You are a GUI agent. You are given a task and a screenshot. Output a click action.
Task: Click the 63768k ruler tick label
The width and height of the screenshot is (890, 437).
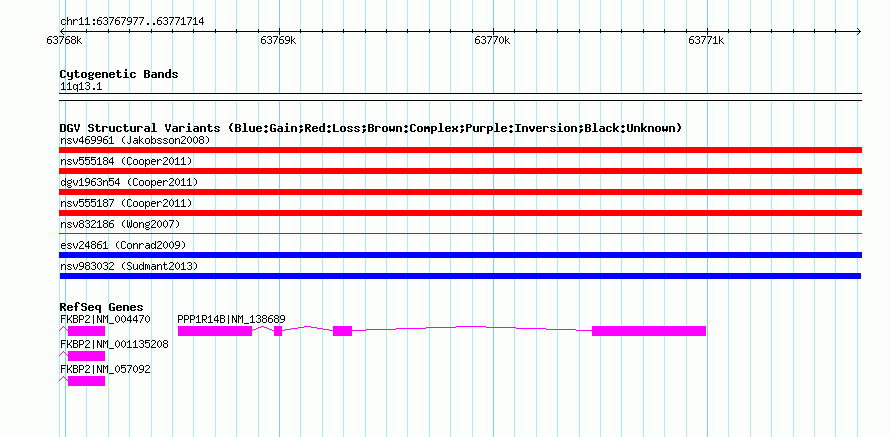[64, 40]
